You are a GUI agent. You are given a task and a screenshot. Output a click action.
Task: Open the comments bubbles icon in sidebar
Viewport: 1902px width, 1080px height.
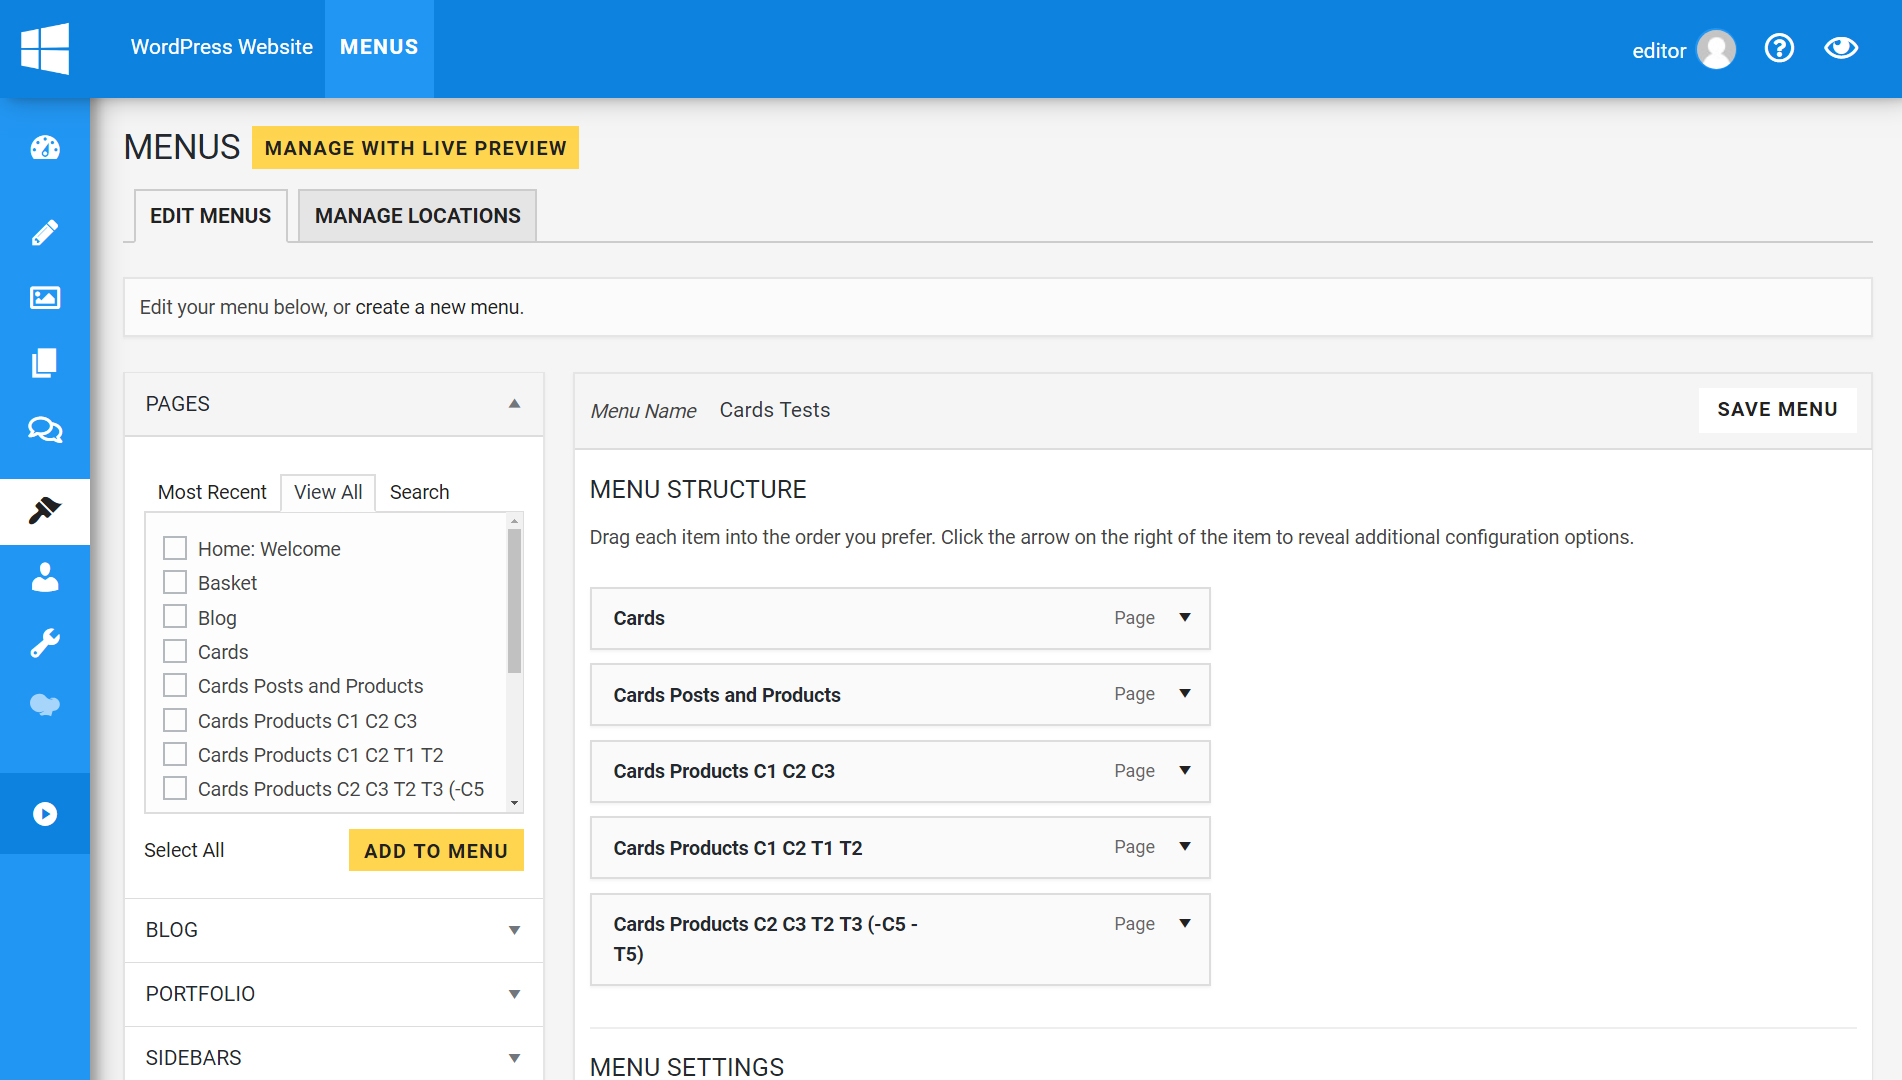tap(45, 430)
